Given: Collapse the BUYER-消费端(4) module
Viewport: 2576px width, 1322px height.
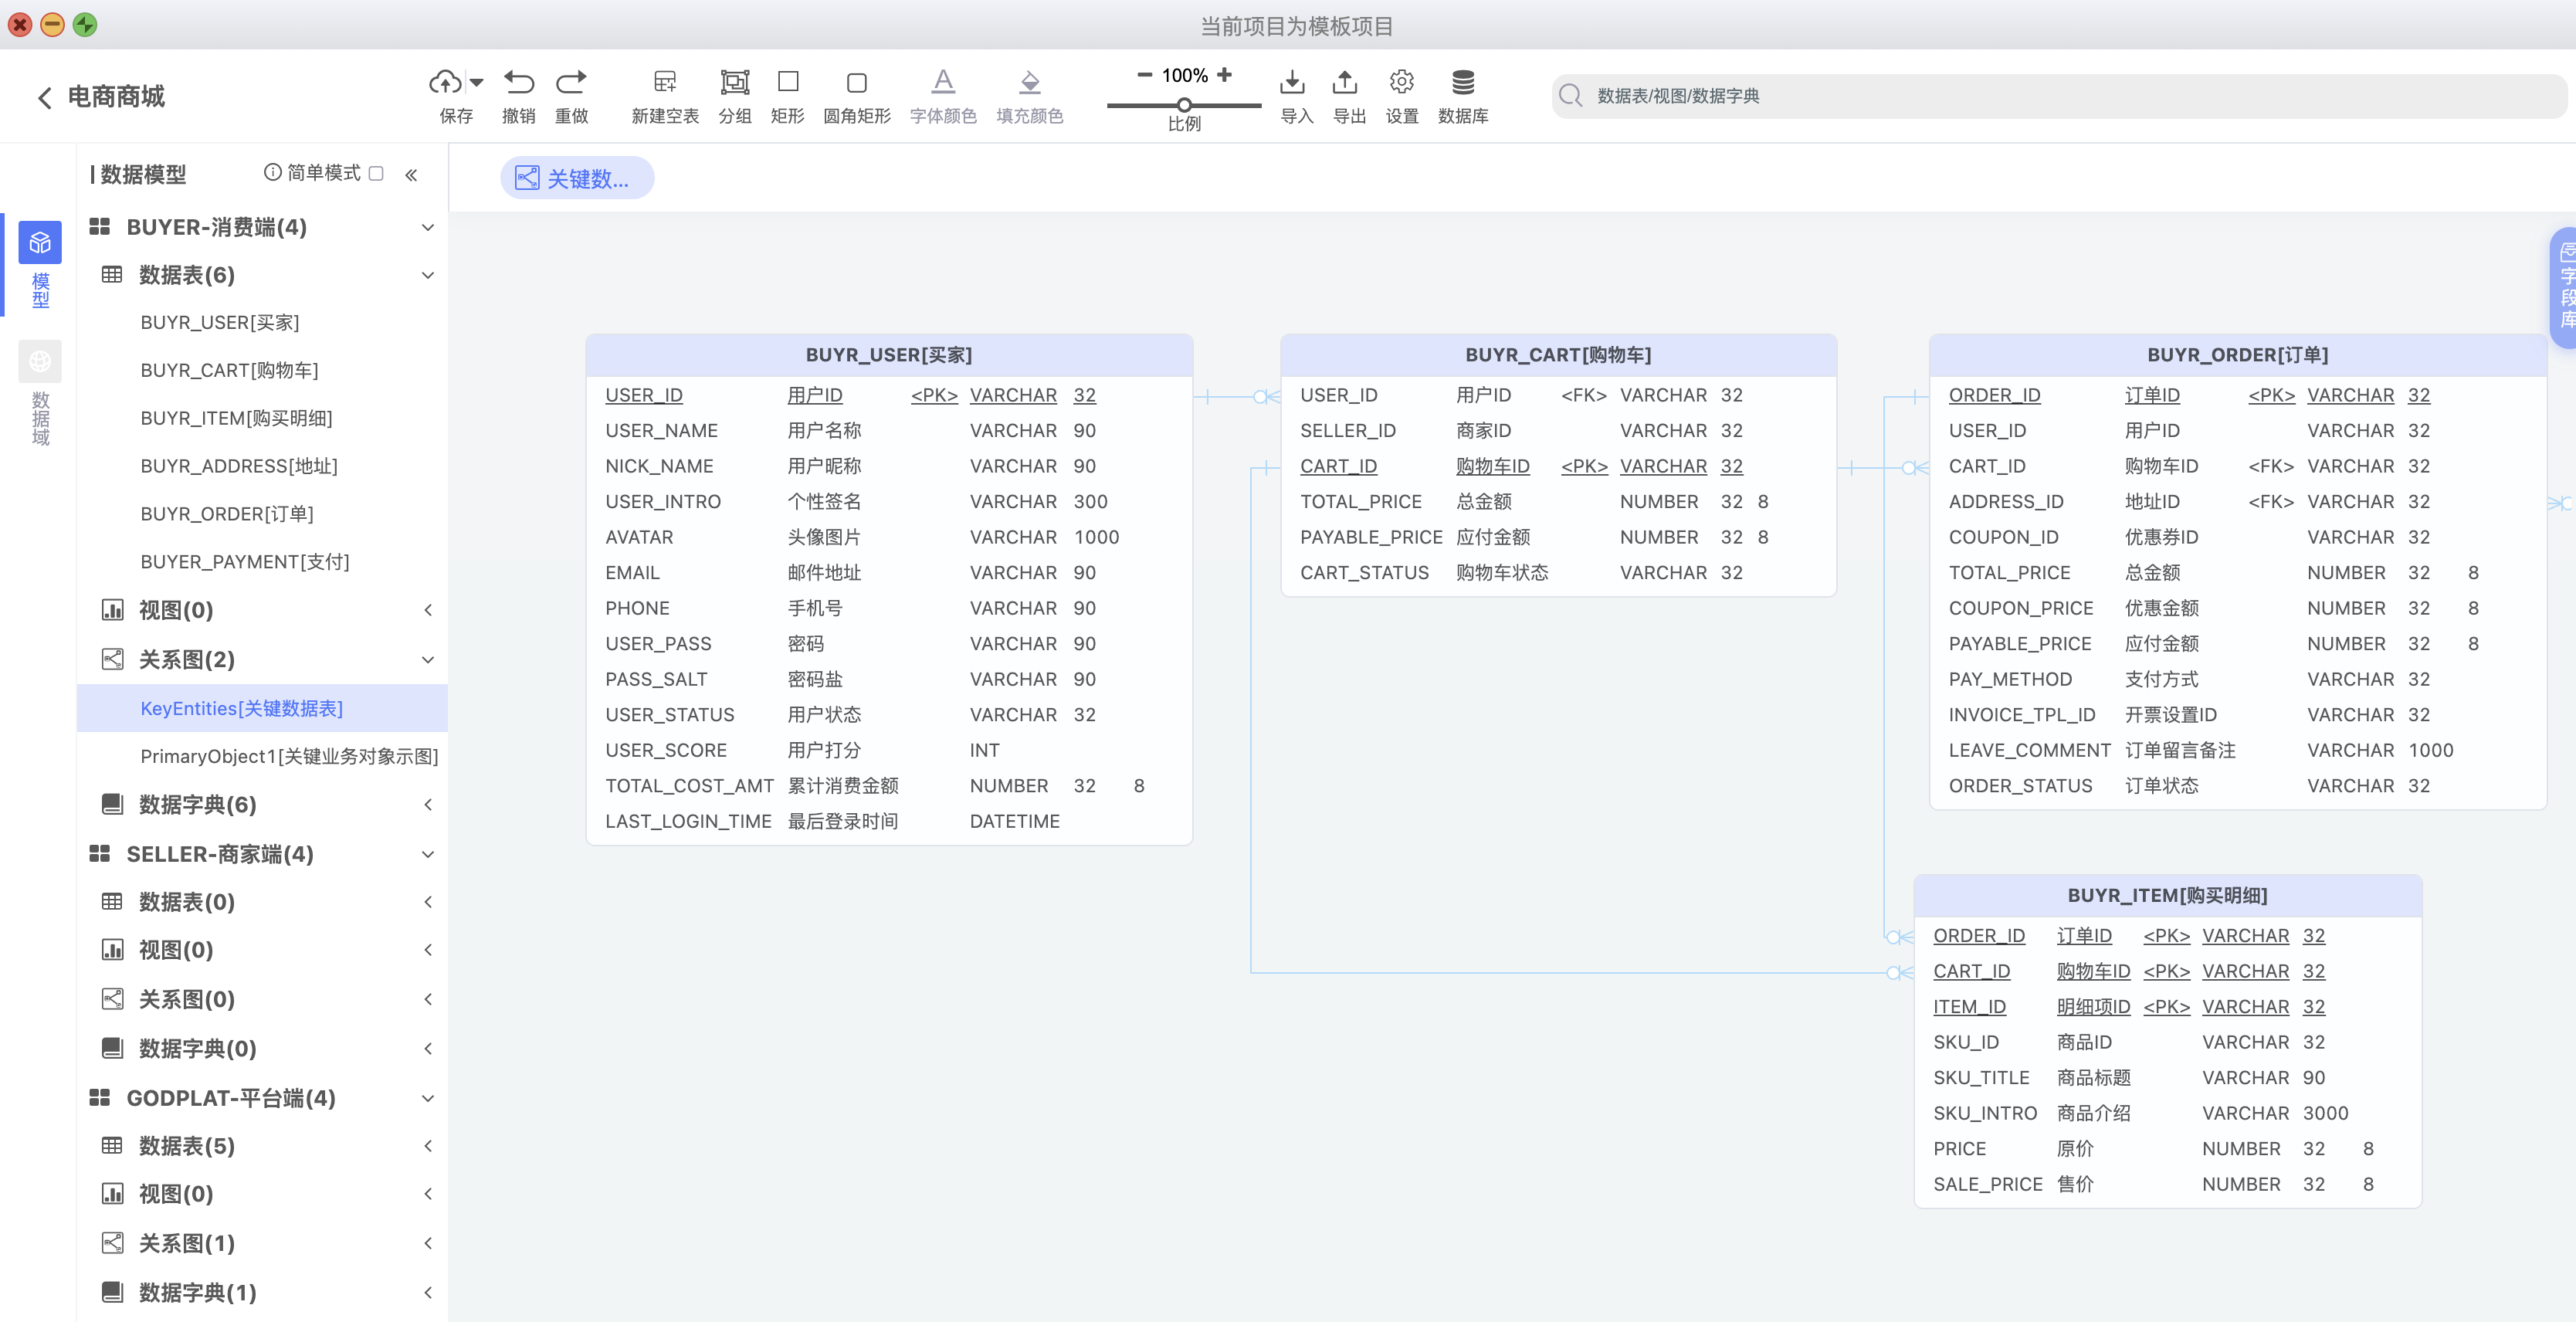Looking at the screenshot, I should point(427,228).
